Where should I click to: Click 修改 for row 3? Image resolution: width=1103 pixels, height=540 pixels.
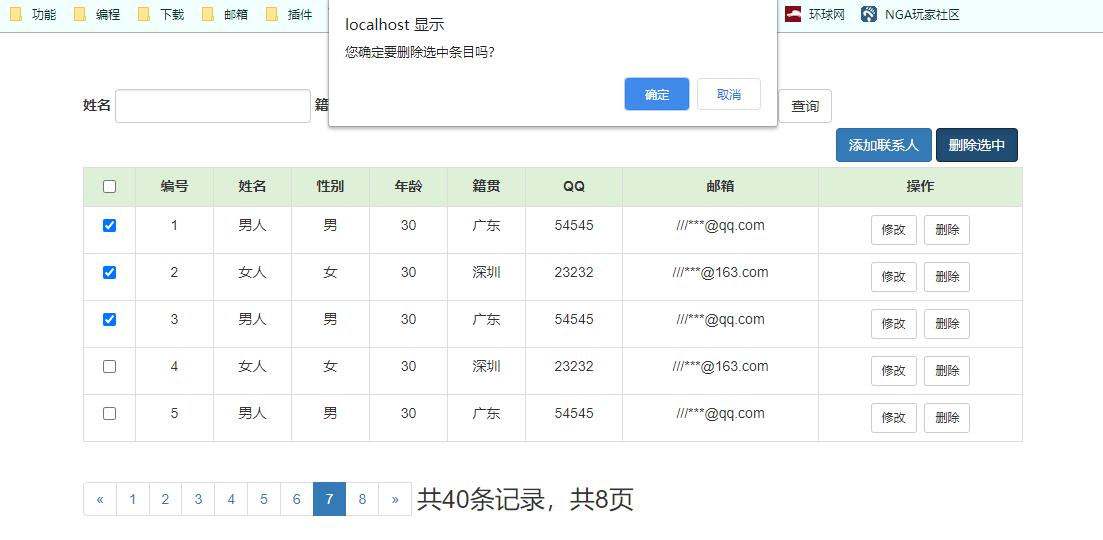click(x=893, y=323)
